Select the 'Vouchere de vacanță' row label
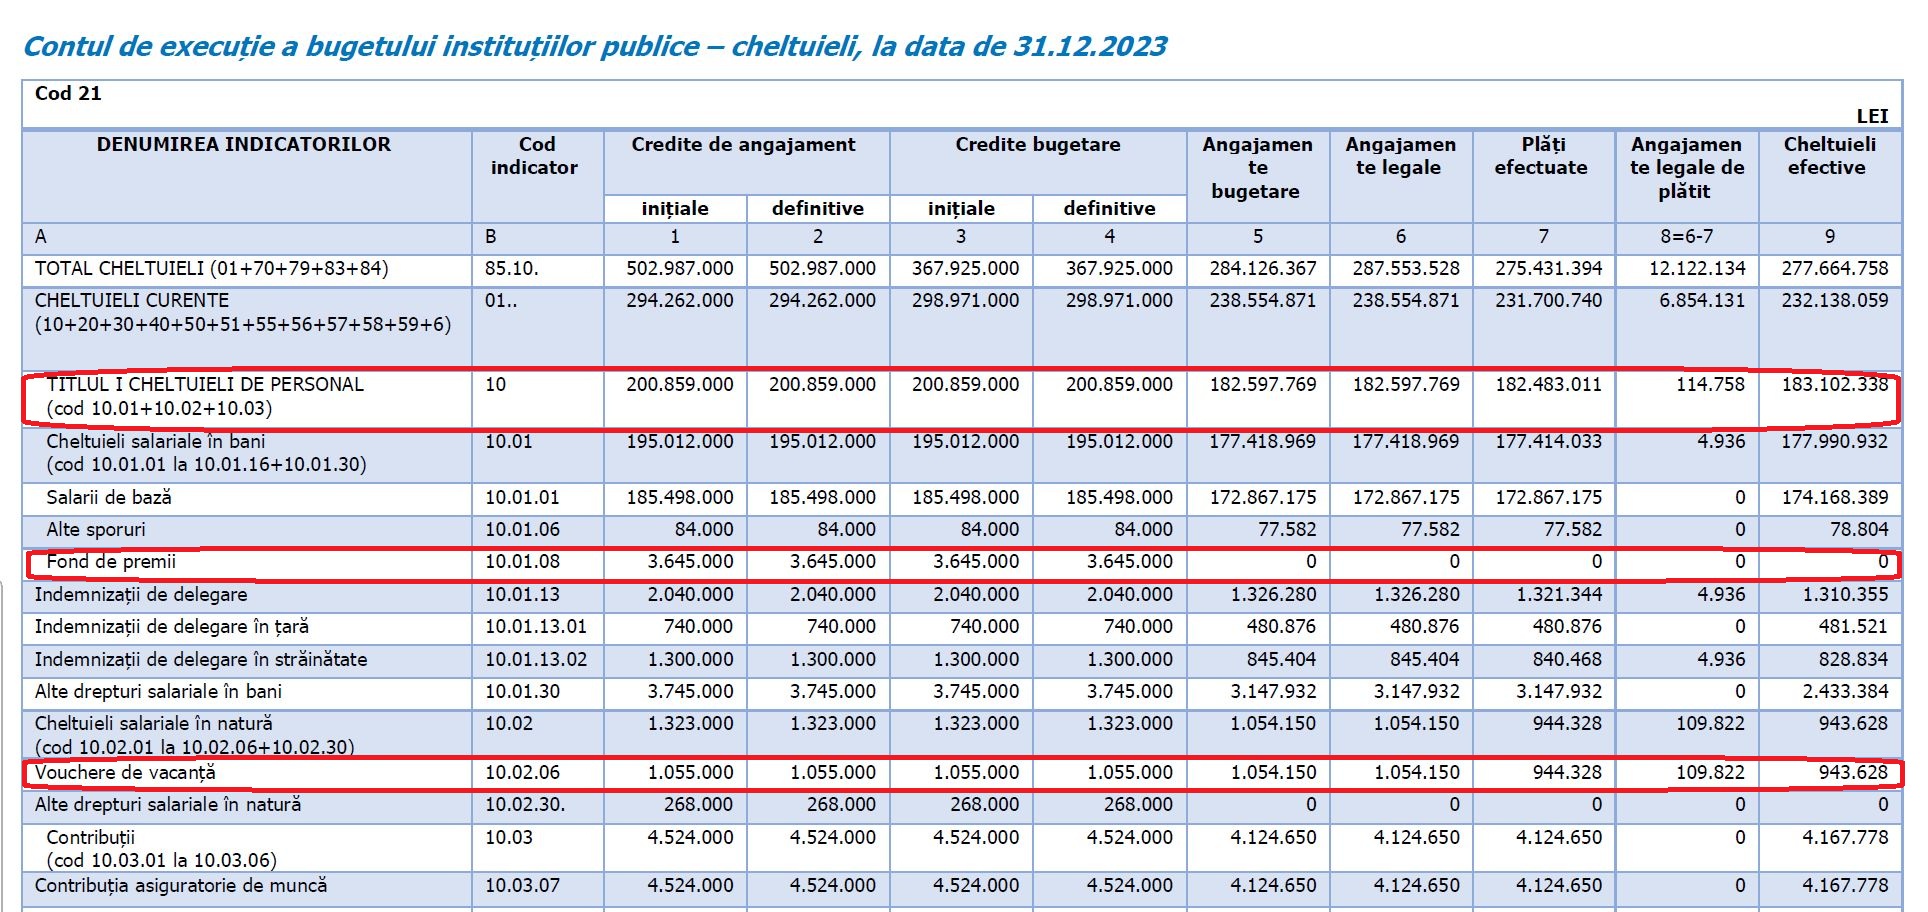This screenshot has height=912, width=1928. pos(125,773)
